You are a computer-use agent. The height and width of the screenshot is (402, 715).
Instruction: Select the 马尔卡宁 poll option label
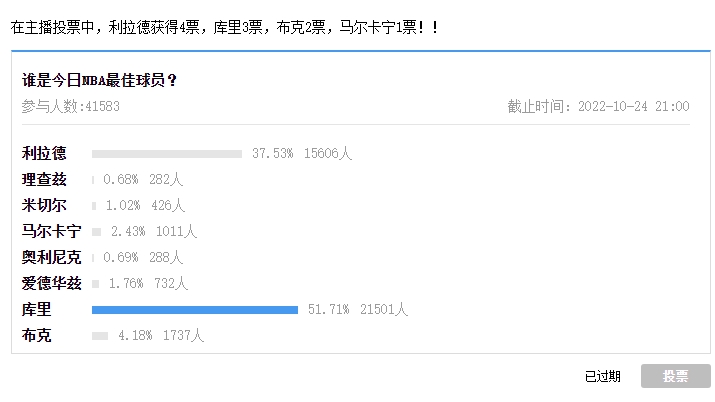click(52, 231)
